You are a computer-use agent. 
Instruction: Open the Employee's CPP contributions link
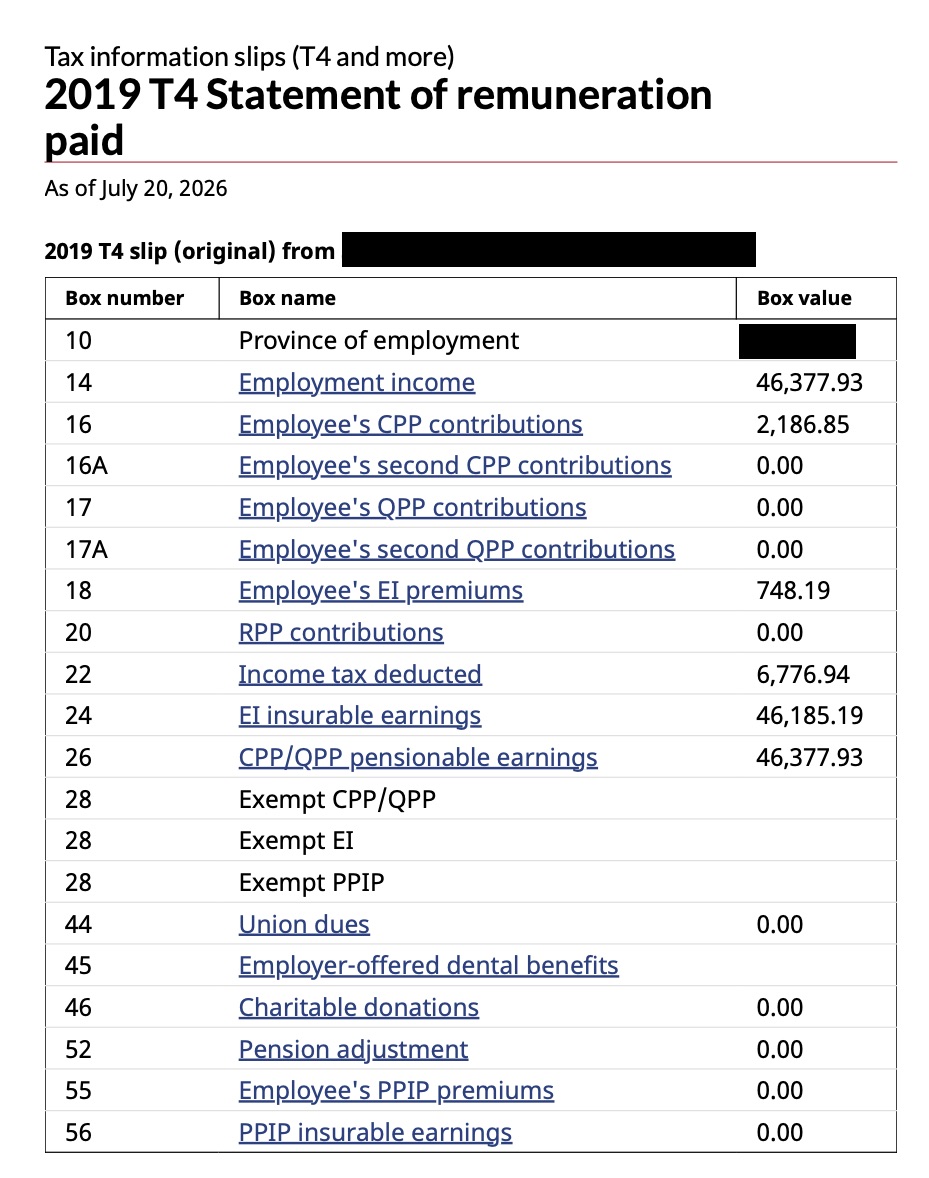pos(411,424)
